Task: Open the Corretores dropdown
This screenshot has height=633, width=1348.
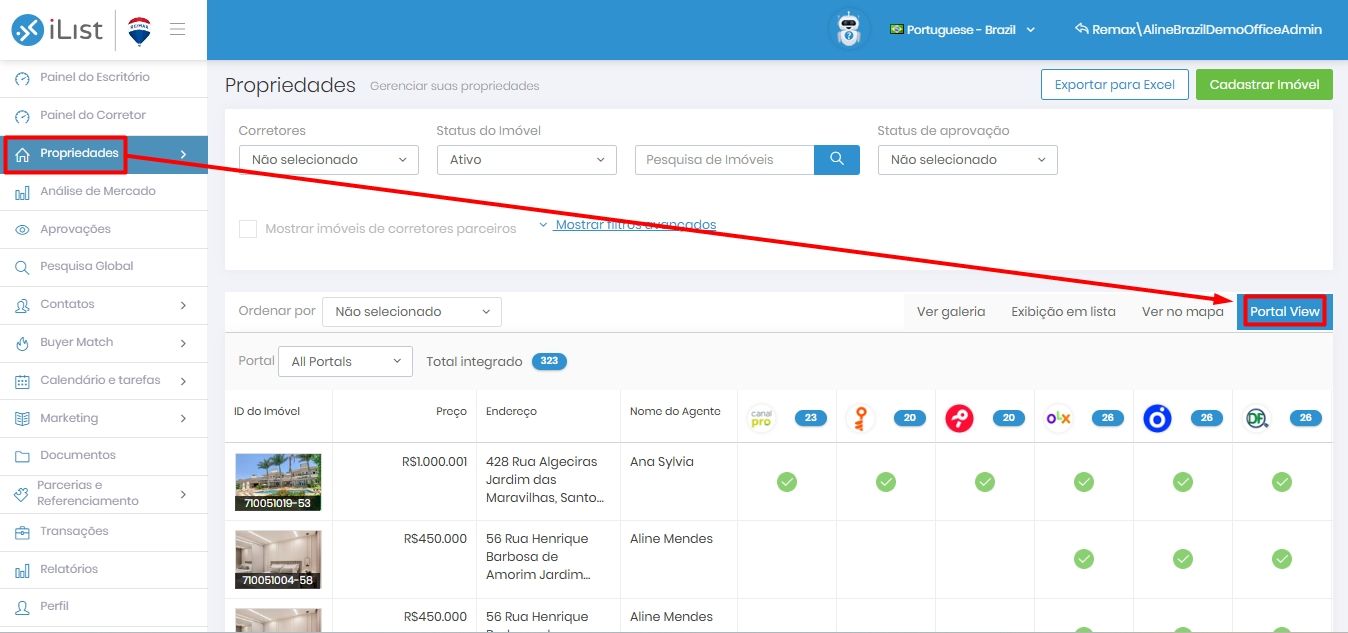Action: click(329, 159)
